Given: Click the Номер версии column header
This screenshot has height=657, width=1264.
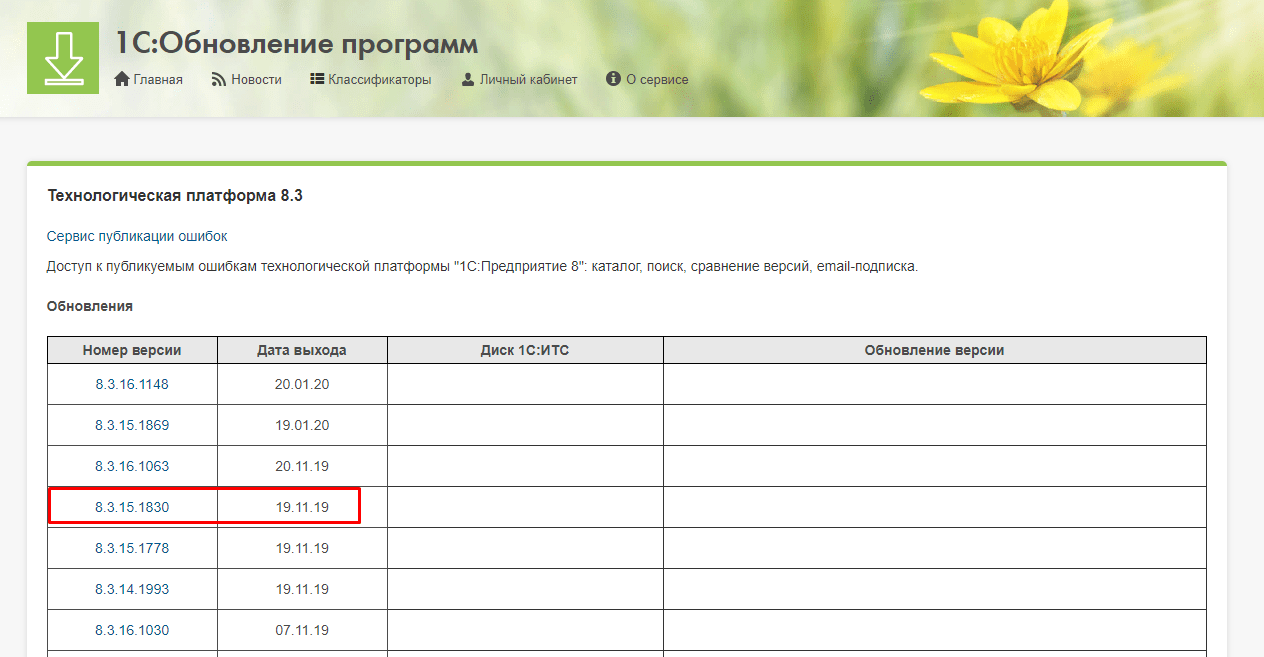Looking at the screenshot, I should 132,350.
